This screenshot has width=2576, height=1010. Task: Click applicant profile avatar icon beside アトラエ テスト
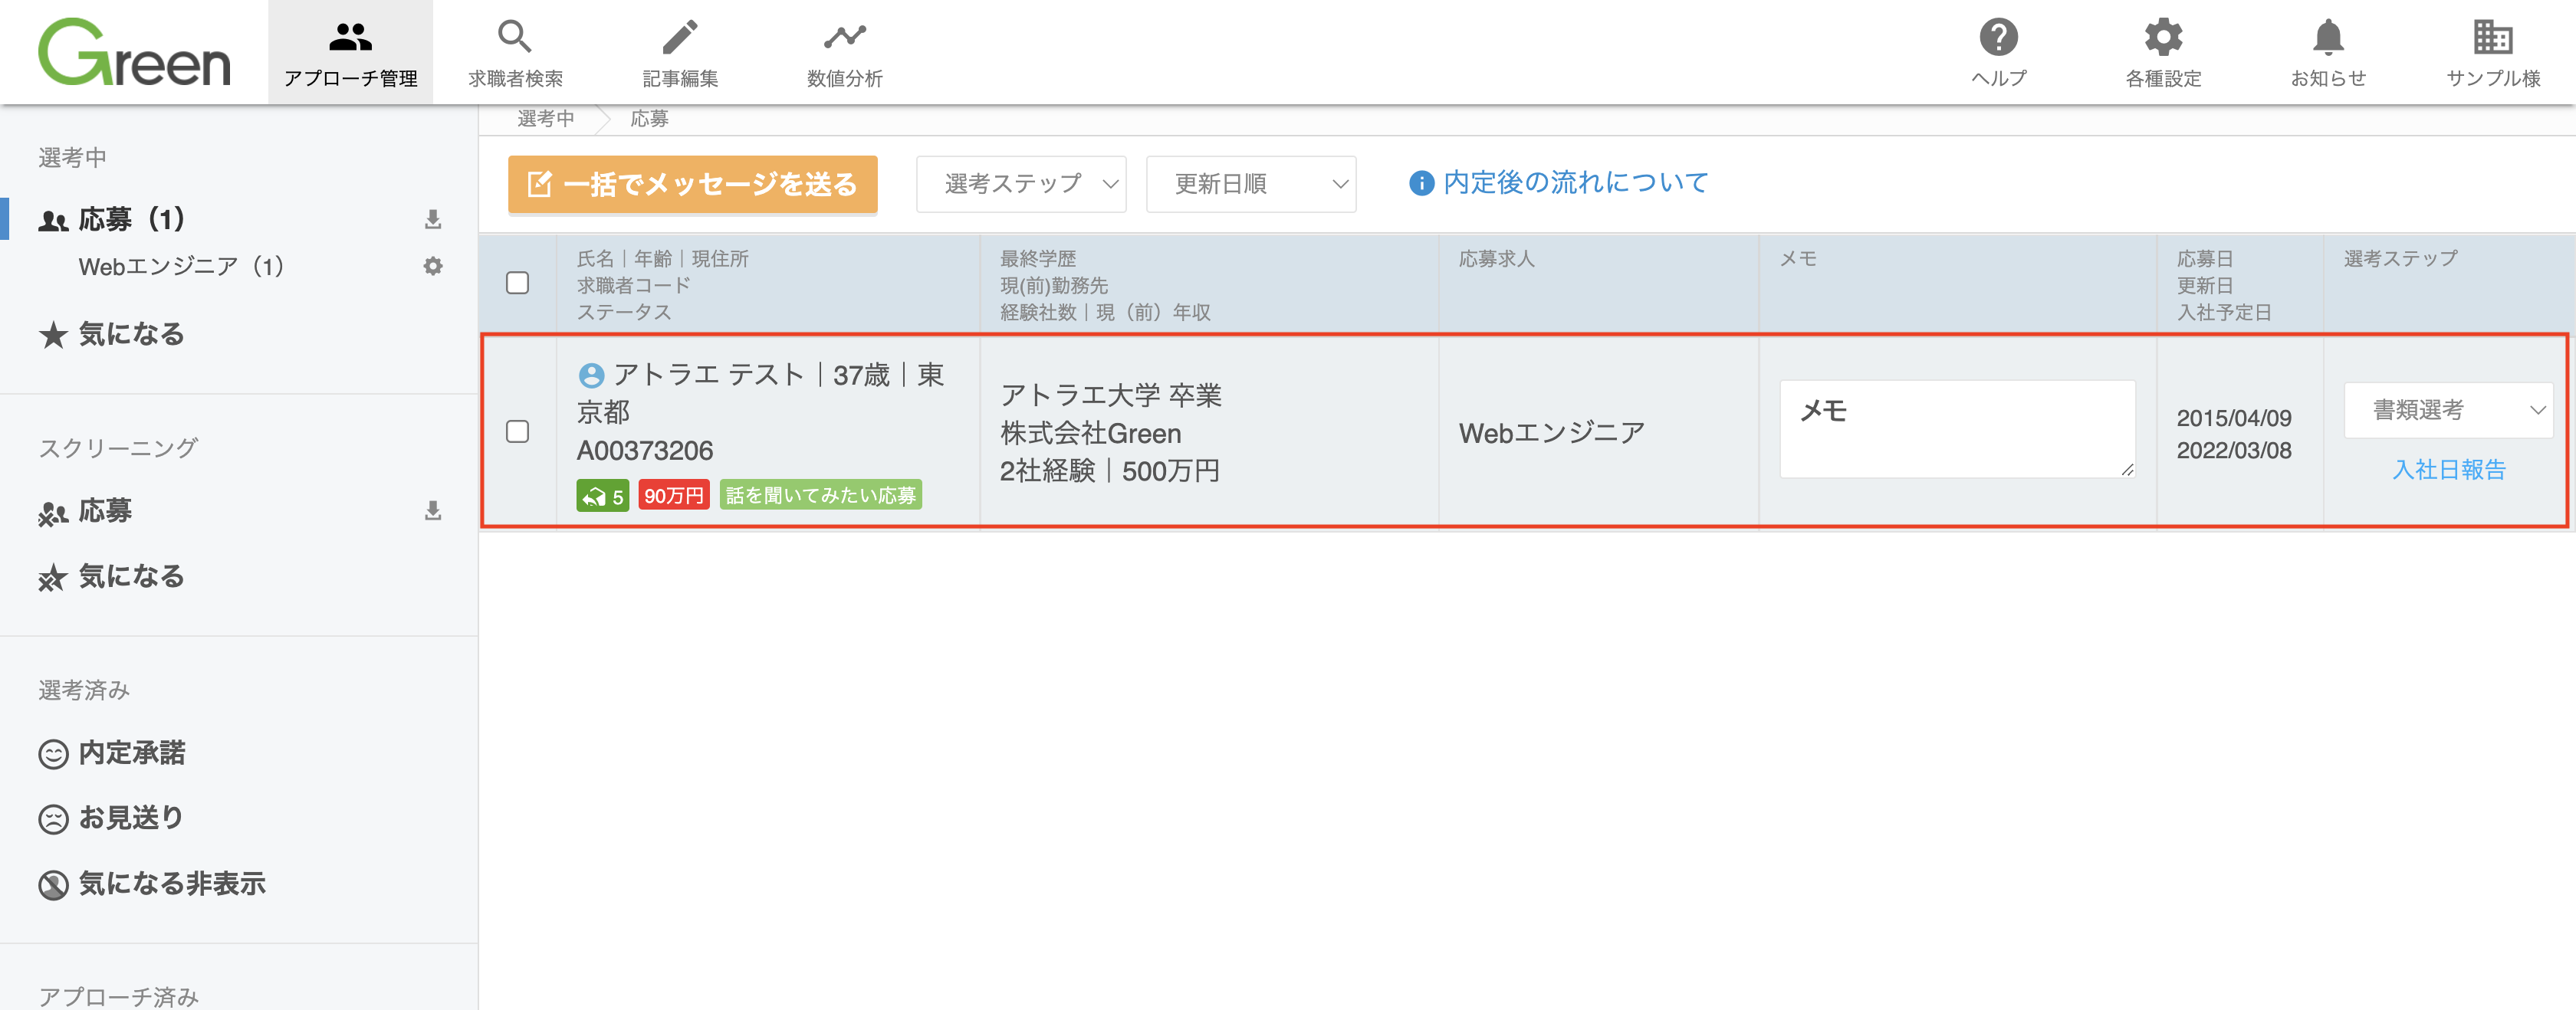(x=591, y=375)
